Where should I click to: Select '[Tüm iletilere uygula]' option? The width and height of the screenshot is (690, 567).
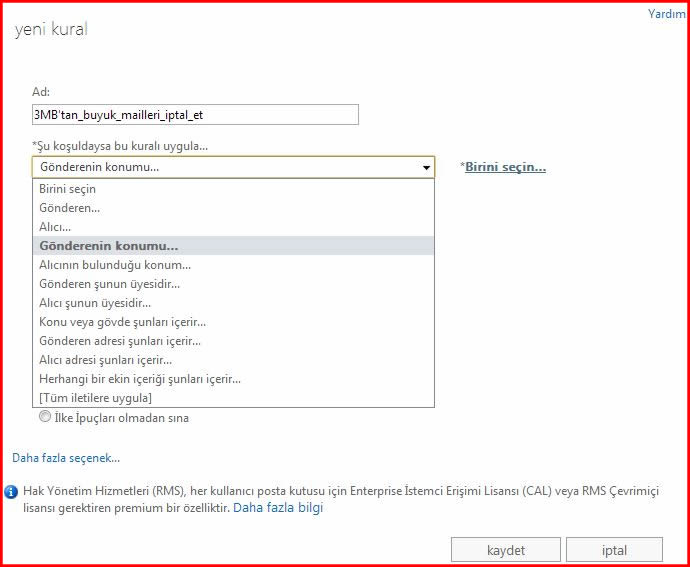95,398
